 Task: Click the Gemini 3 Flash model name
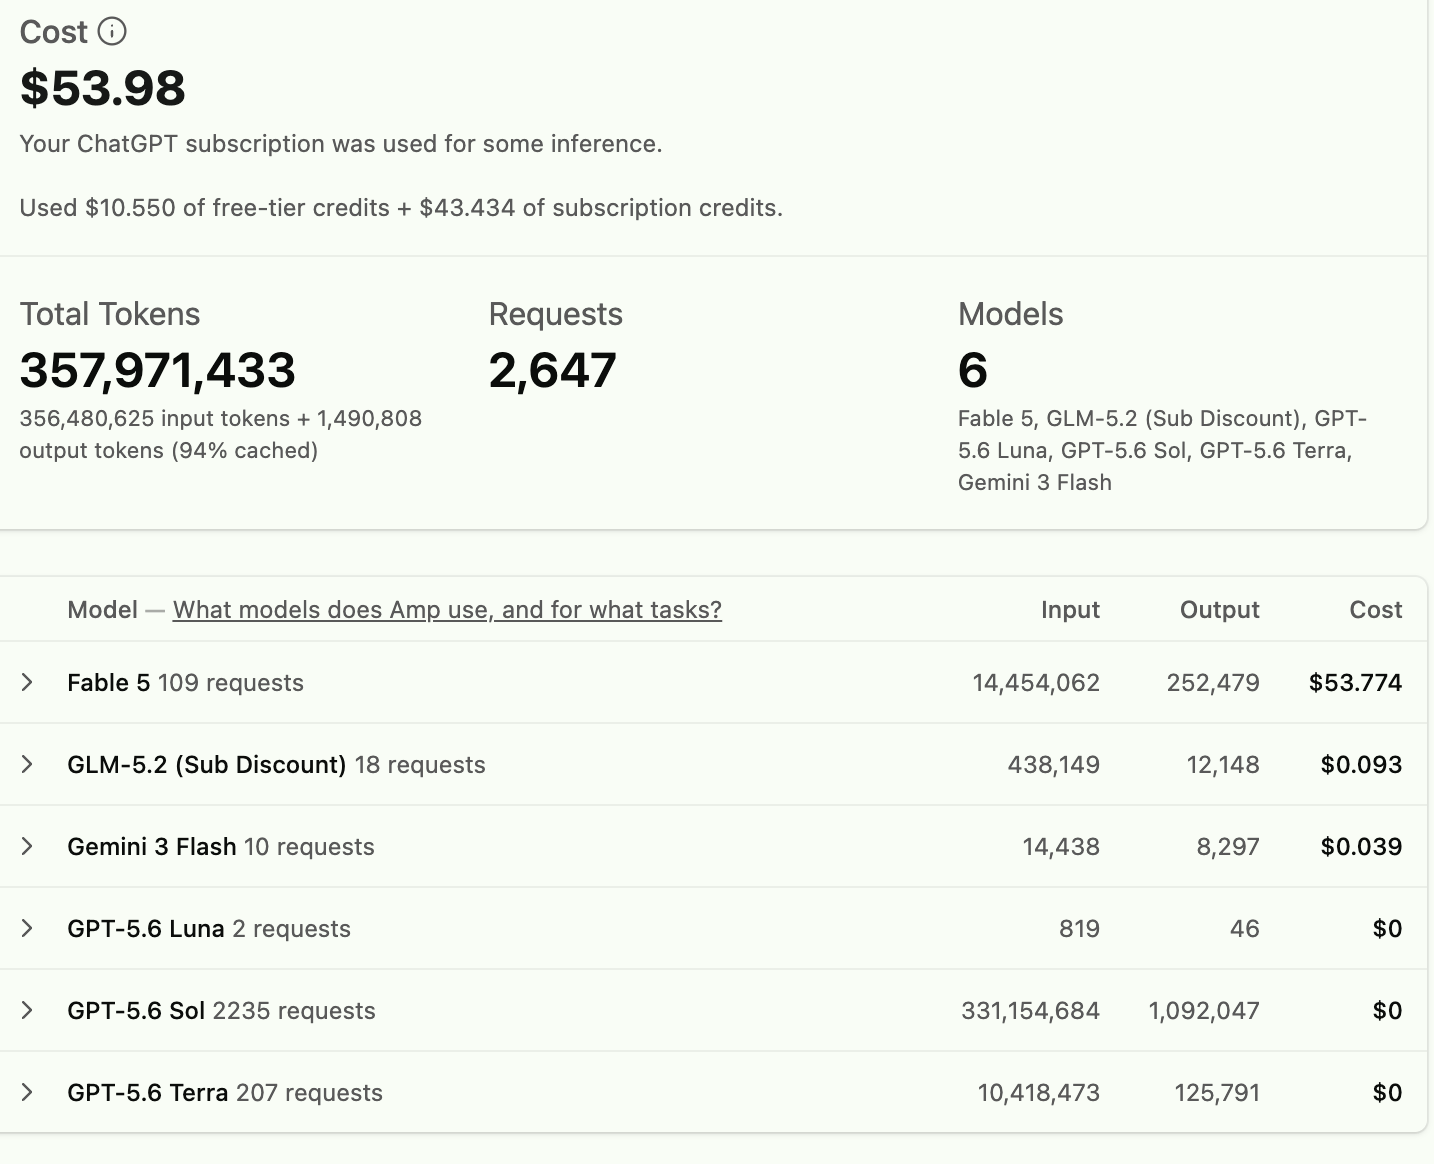tap(152, 846)
